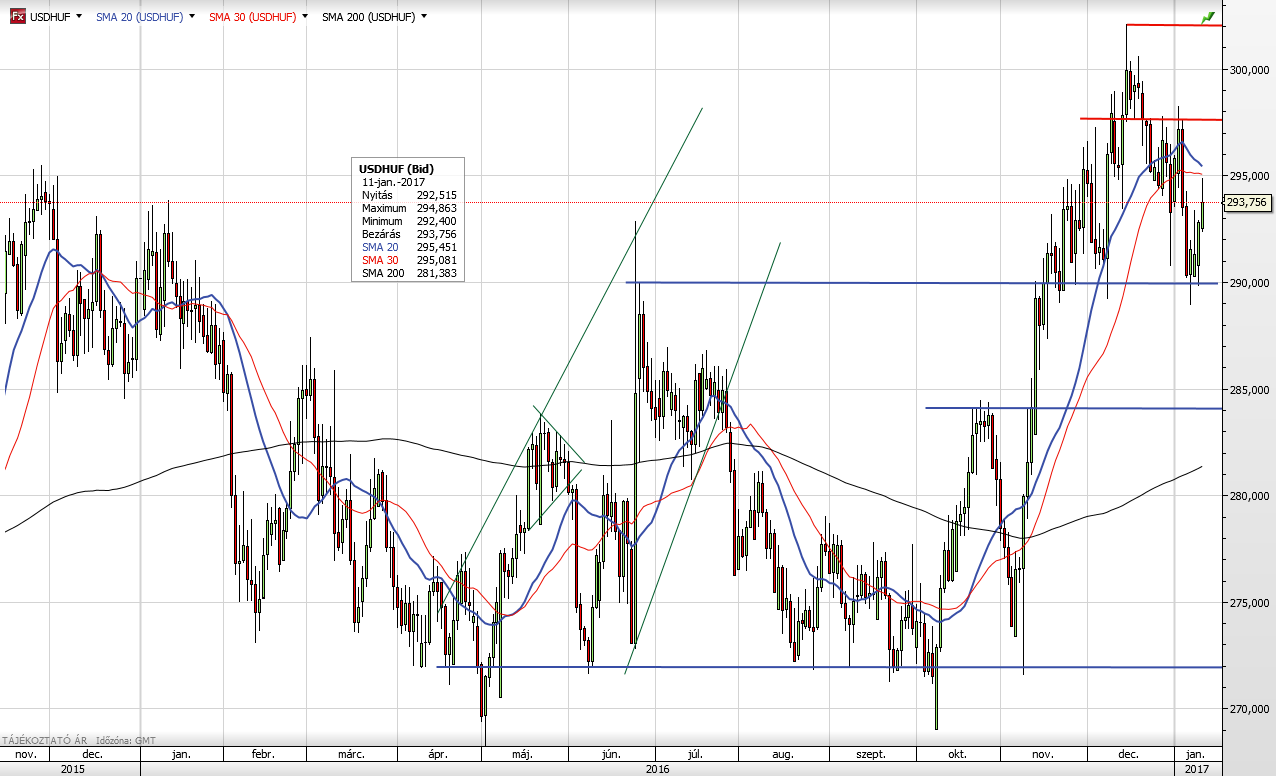1276x776 pixels.
Task: Click the aug. month label
Action: pos(783,754)
